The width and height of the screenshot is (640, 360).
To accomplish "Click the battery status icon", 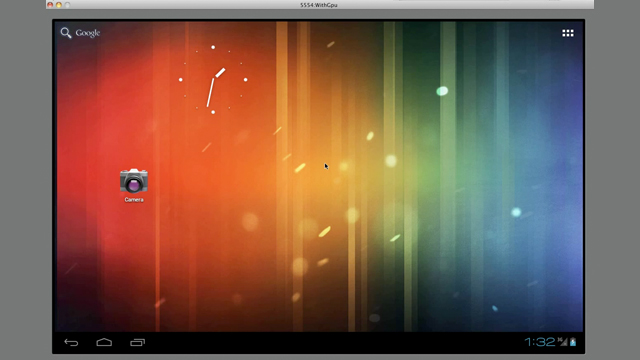I will [573, 342].
